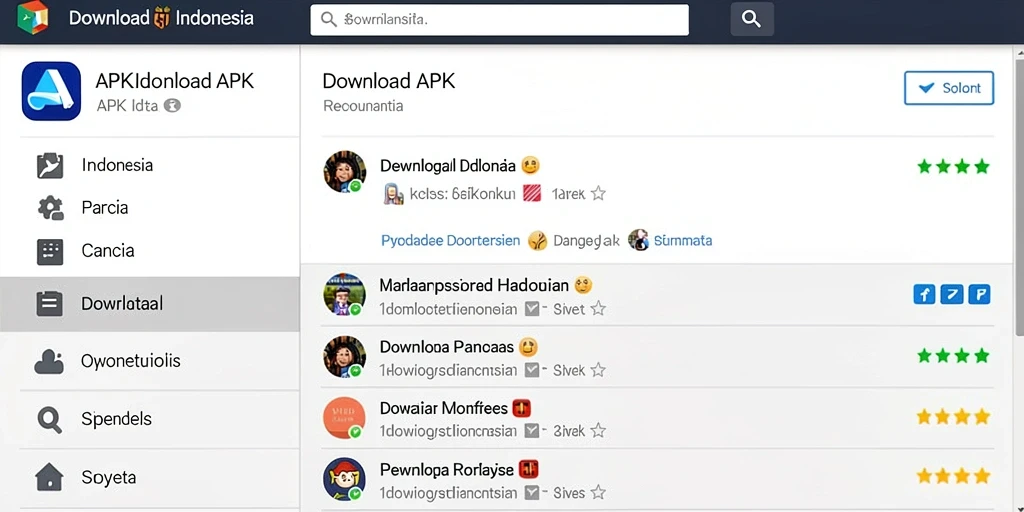The height and width of the screenshot is (512, 1024).
Task: Star the Pewnlopa Rorlayse entry
Action: pyautogui.click(x=598, y=492)
